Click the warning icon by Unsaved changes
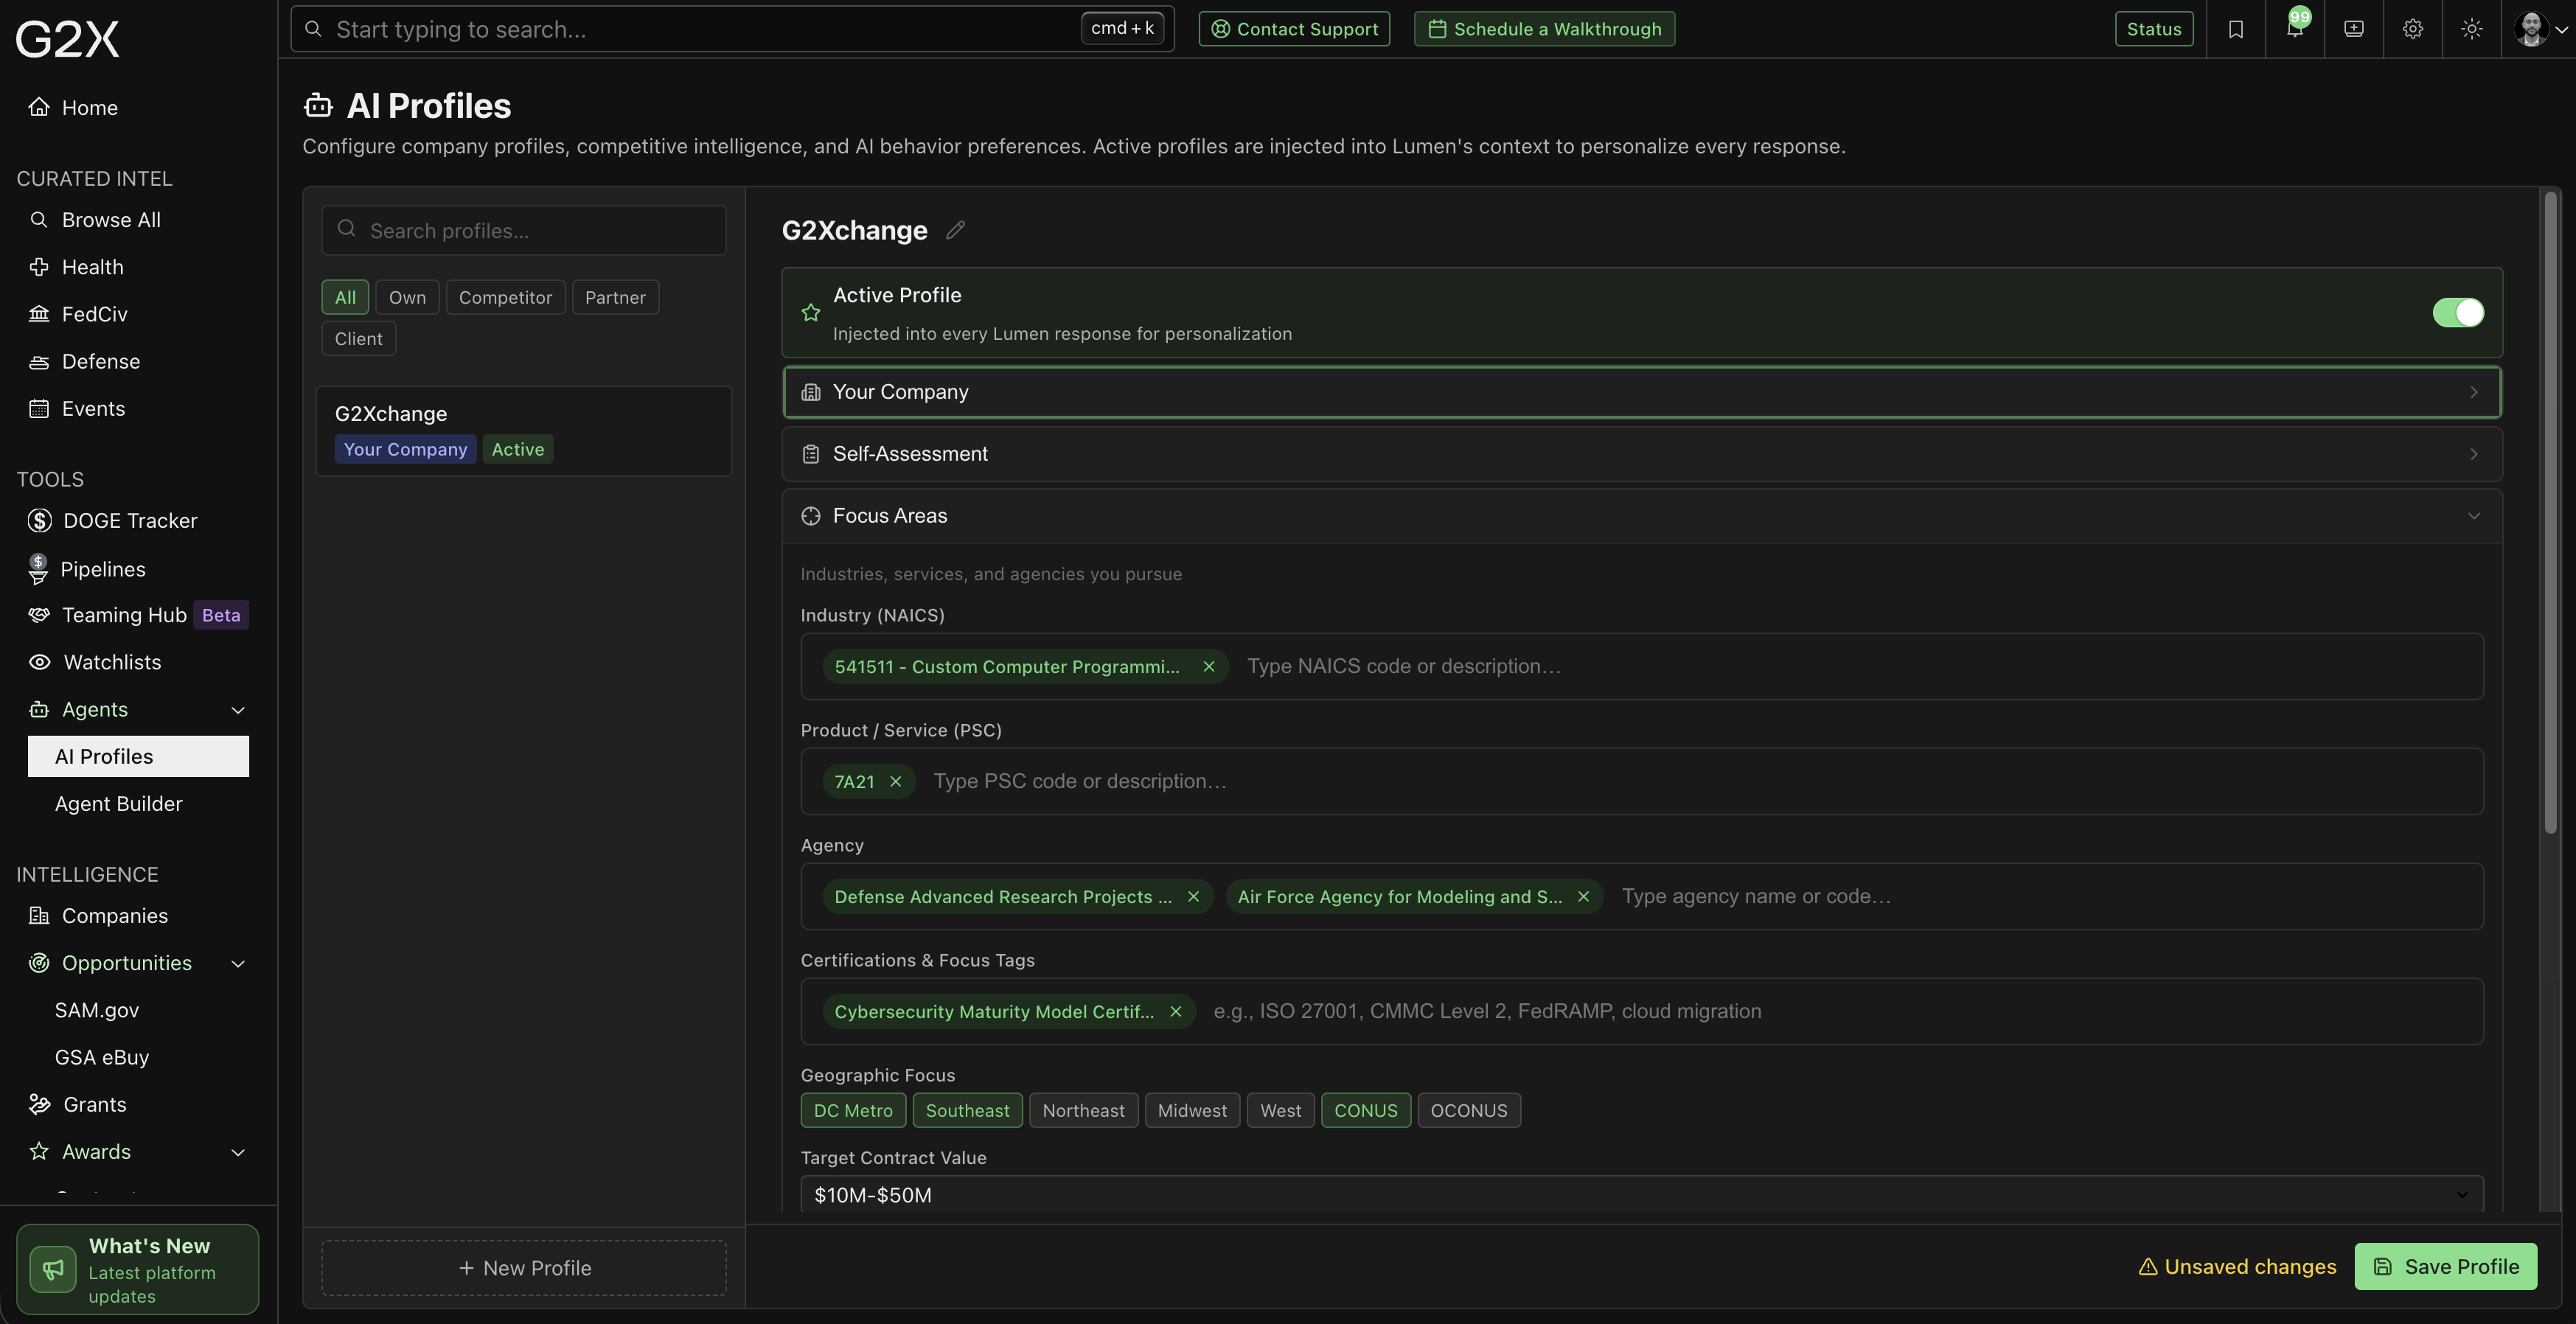The width and height of the screenshot is (2576, 1324). 2147,1267
